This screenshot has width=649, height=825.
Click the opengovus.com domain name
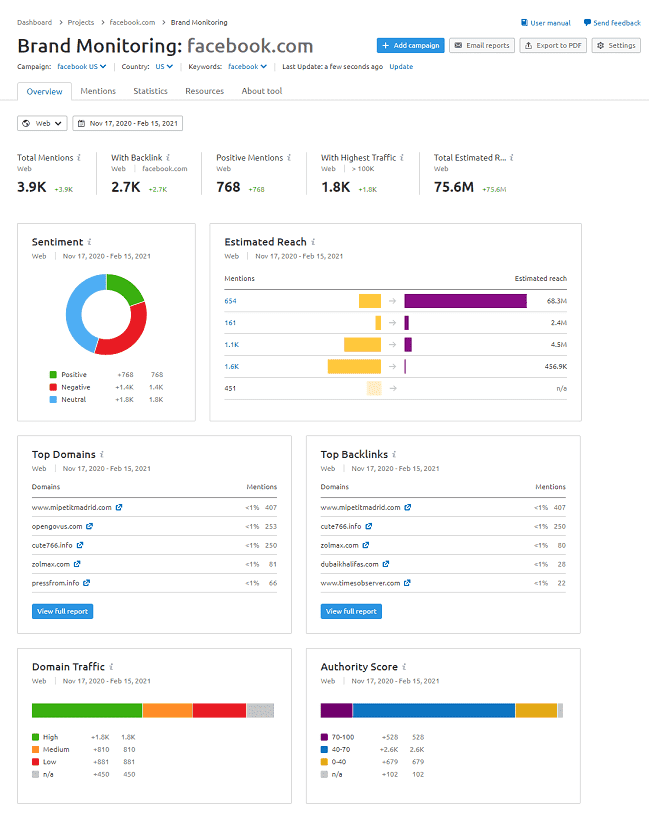57,526
